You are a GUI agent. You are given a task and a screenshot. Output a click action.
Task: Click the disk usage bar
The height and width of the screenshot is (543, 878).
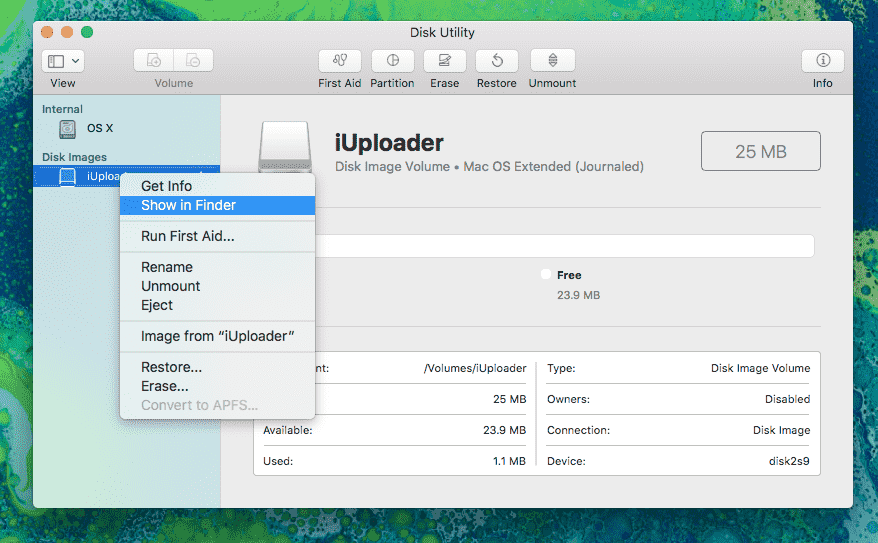564,246
